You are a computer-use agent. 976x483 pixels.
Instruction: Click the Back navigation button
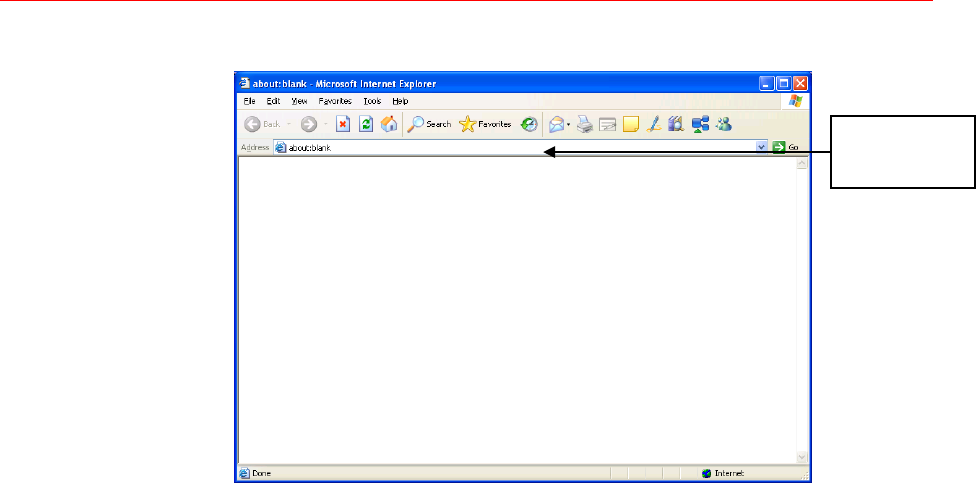point(262,124)
